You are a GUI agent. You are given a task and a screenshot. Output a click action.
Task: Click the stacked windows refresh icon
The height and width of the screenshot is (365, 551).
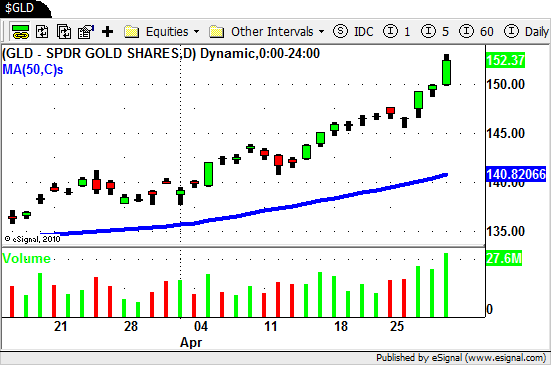pos(64,32)
